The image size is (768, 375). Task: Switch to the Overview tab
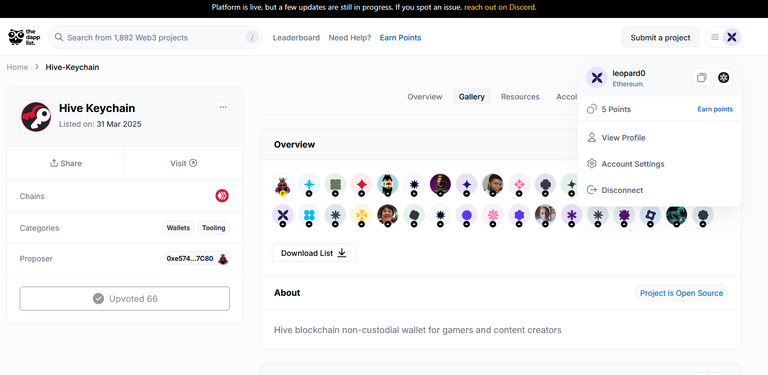click(425, 97)
